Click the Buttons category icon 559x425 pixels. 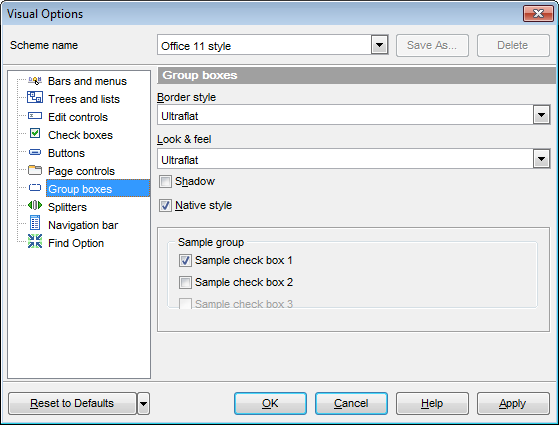click(x=35, y=152)
